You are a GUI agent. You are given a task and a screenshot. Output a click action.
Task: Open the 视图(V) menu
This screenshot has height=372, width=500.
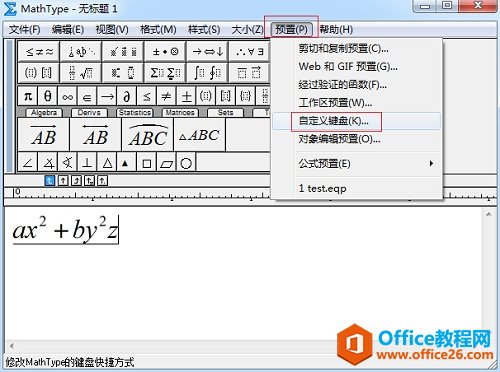click(112, 30)
